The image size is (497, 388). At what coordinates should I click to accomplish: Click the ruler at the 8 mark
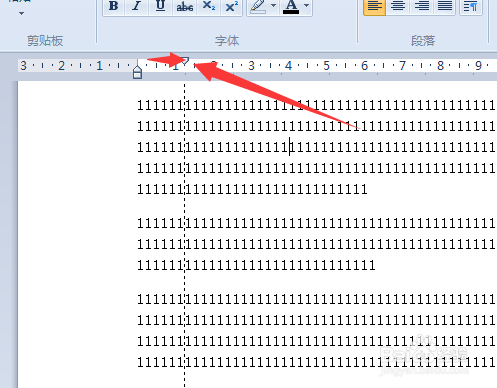(x=440, y=66)
